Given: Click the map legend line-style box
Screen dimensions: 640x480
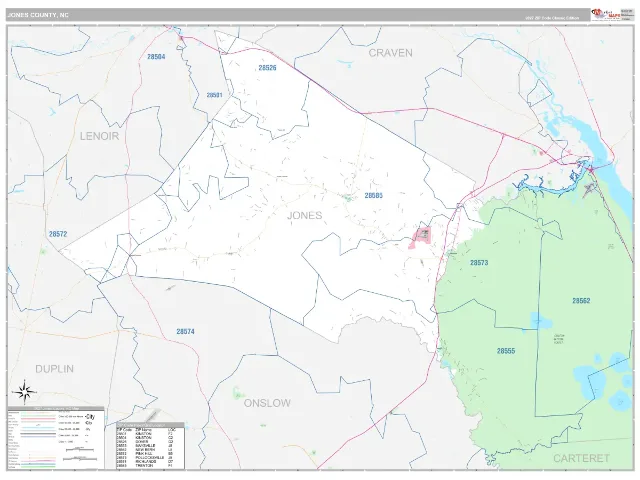Looking at the screenshot, I should [56, 438].
